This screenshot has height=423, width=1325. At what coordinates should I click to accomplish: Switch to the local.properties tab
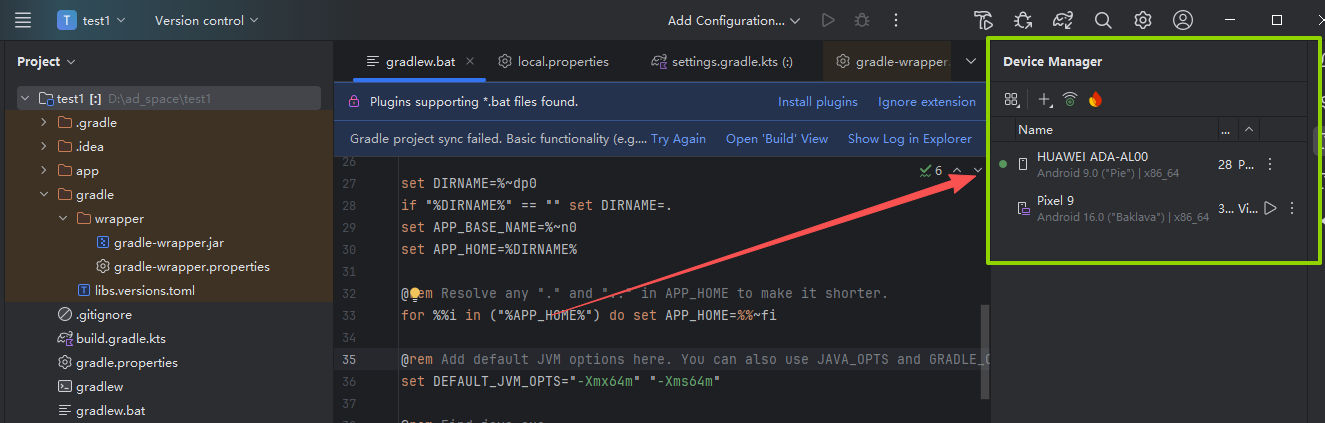[553, 62]
